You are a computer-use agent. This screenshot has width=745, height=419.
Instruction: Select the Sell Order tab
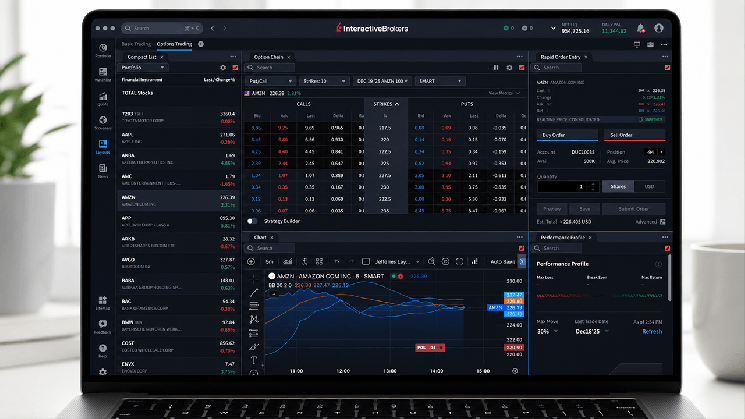[x=634, y=135]
